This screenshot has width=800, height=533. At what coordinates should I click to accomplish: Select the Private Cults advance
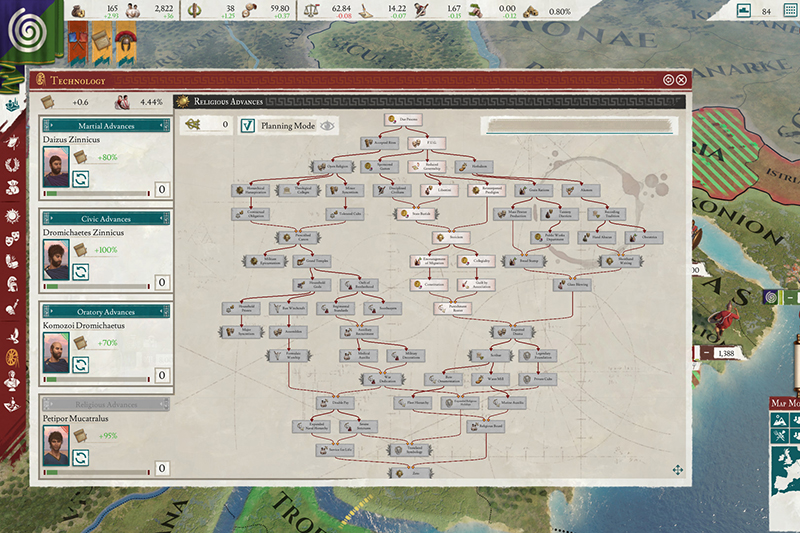click(538, 379)
